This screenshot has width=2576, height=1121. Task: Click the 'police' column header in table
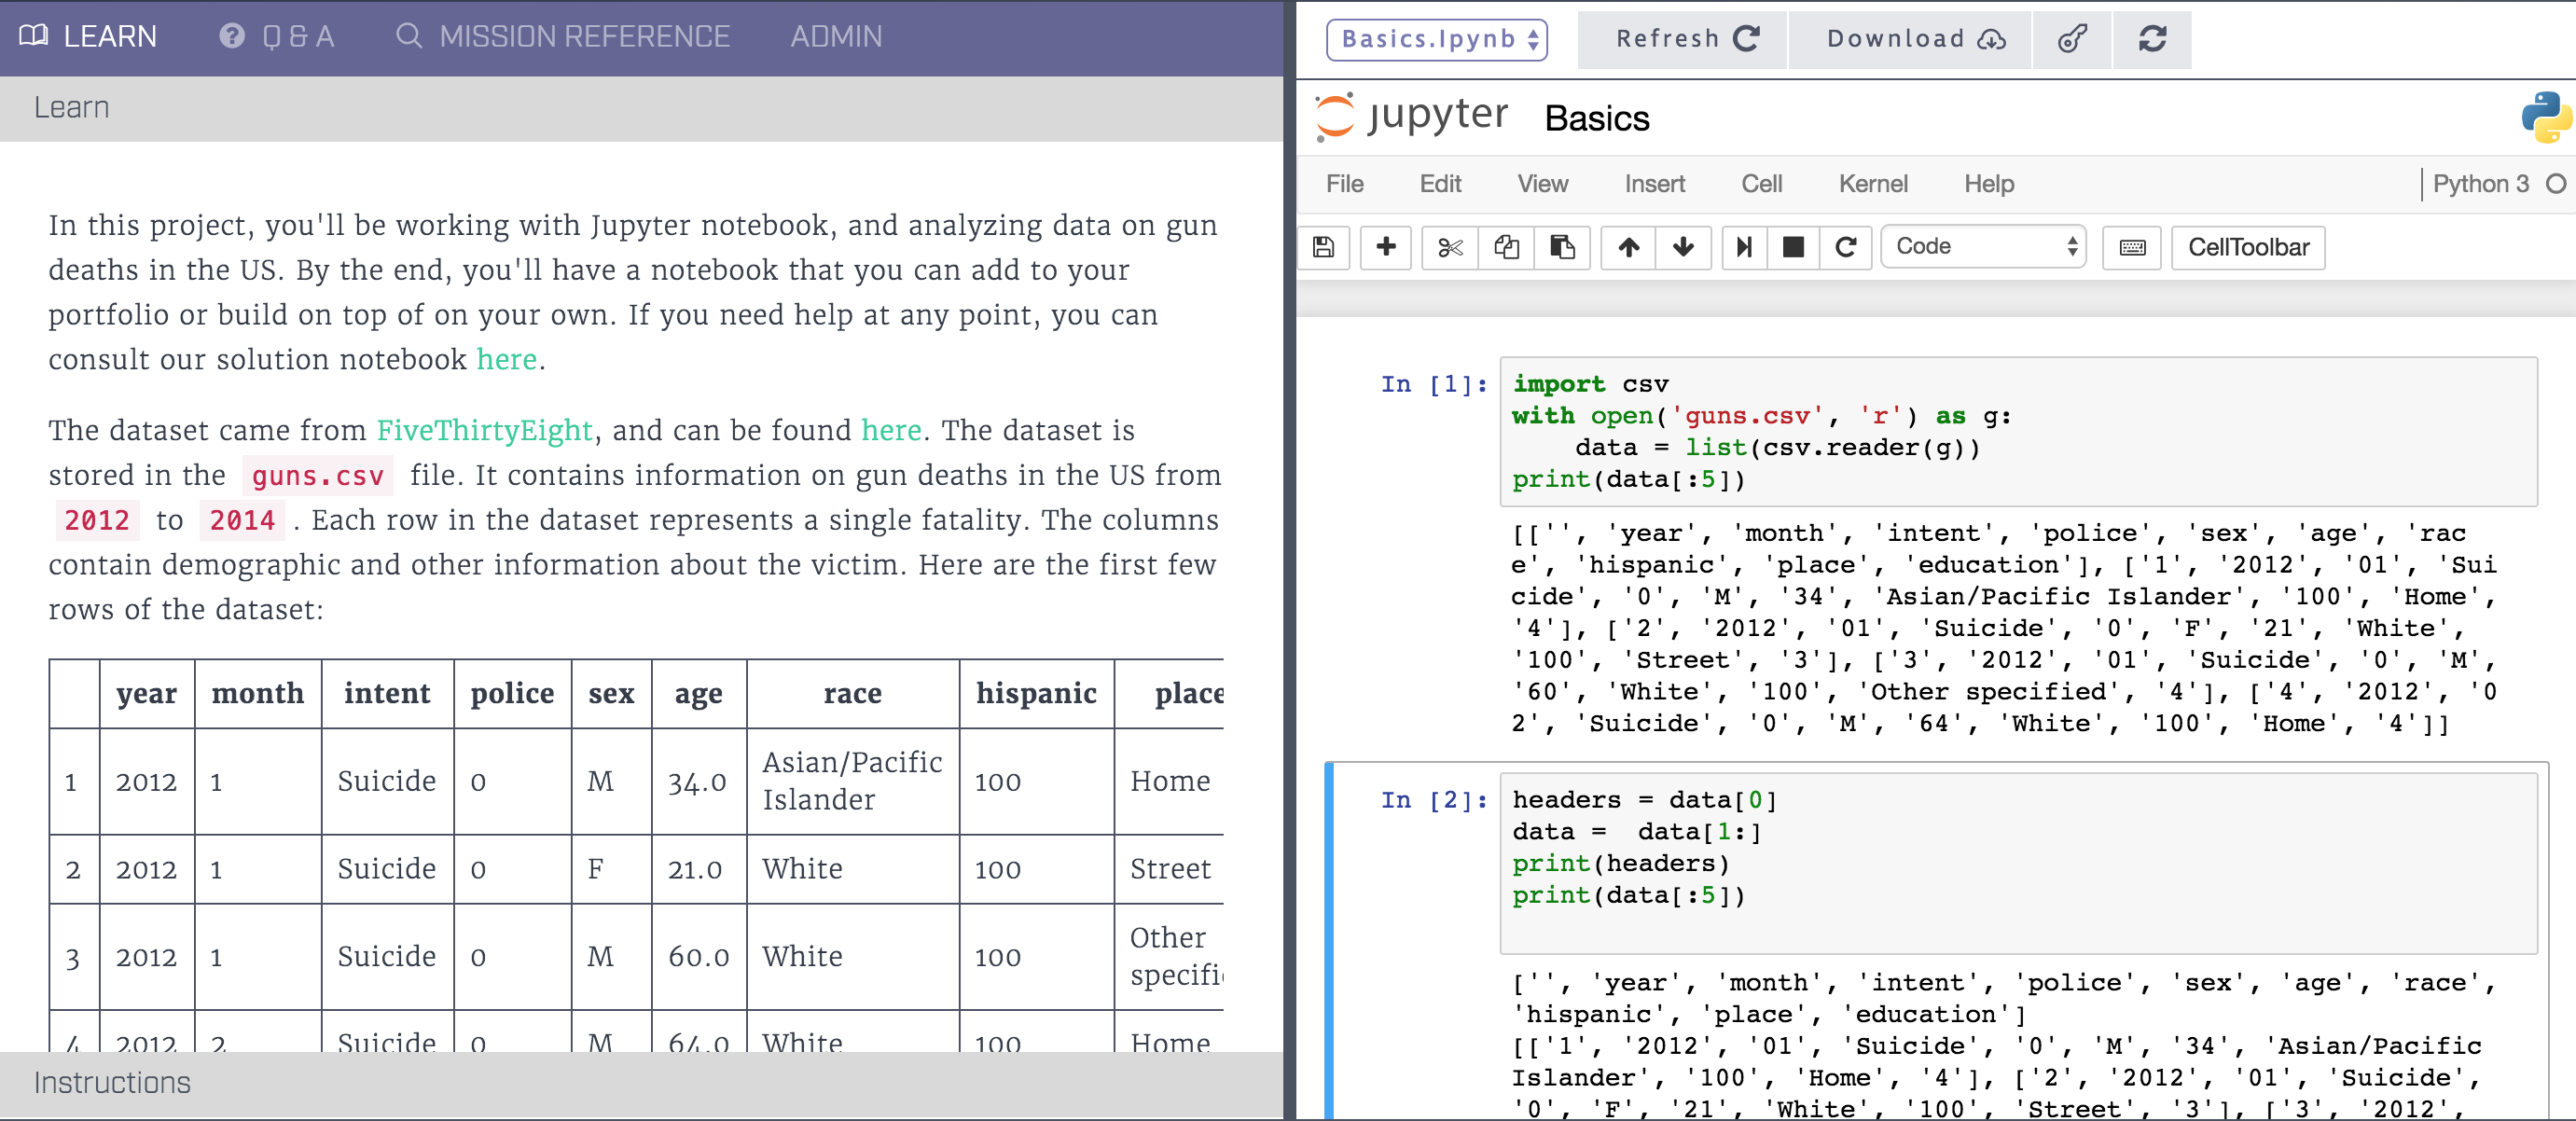click(512, 693)
